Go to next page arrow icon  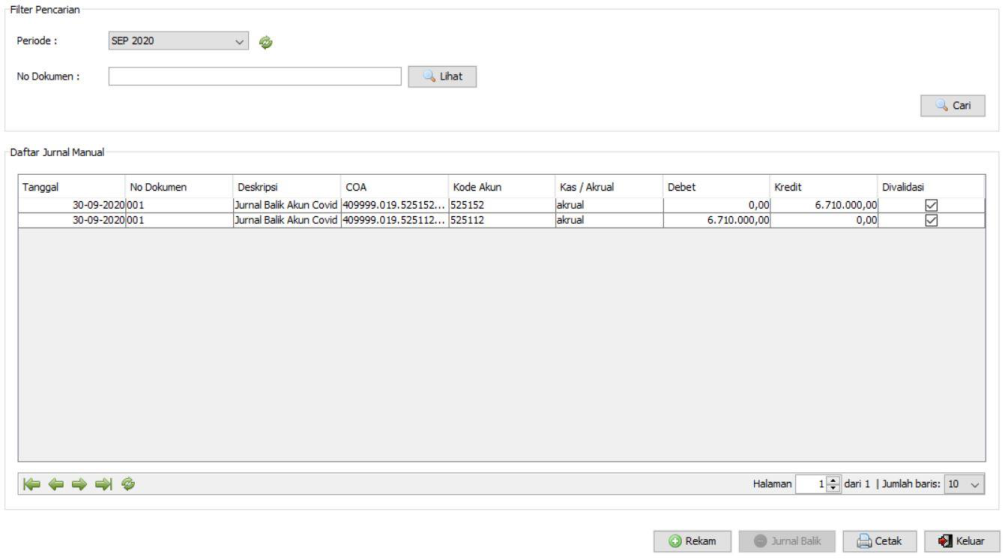80,484
